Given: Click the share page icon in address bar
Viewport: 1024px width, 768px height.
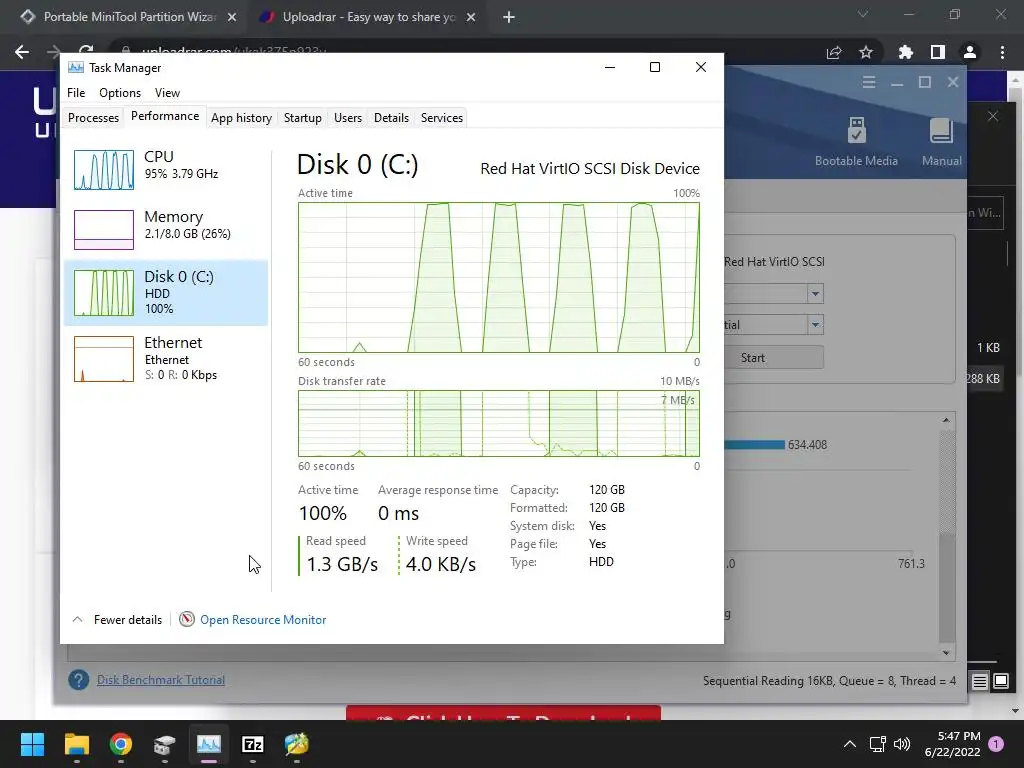Looking at the screenshot, I should pyautogui.click(x=834, y=52).
